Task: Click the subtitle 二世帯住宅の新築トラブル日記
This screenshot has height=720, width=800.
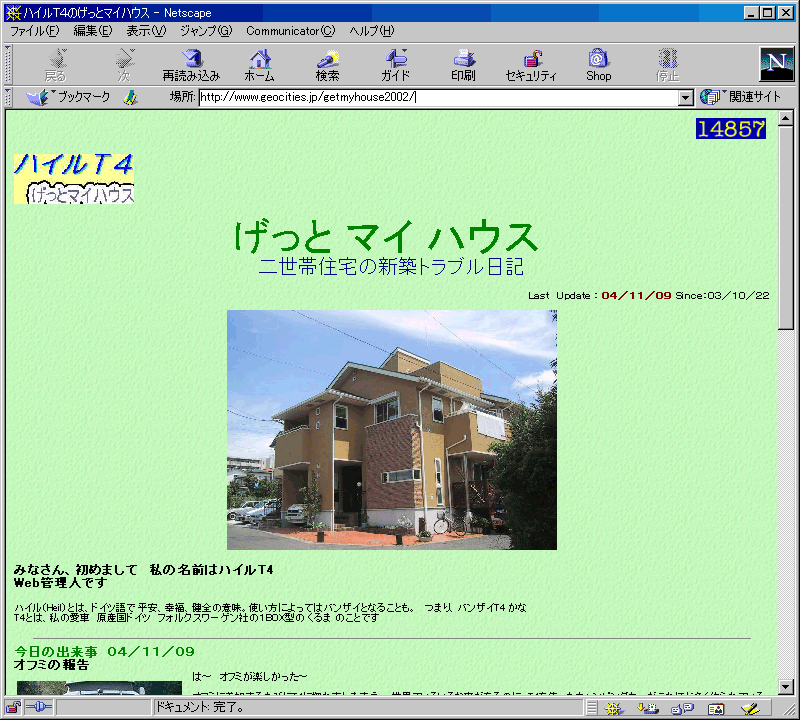Action: (391, 266)
